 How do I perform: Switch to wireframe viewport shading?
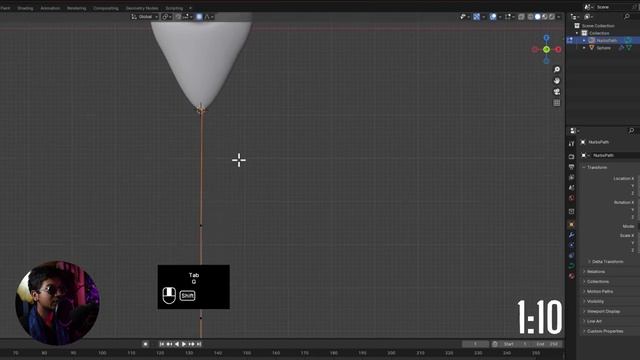coord(530,17)
